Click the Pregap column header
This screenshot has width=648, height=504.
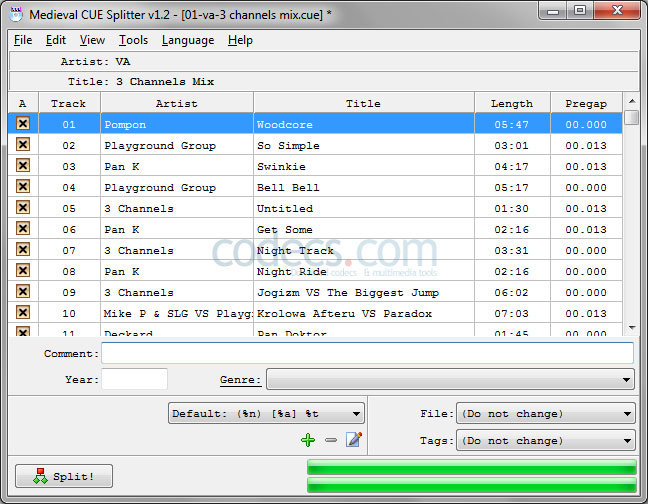tap(586, 103)
